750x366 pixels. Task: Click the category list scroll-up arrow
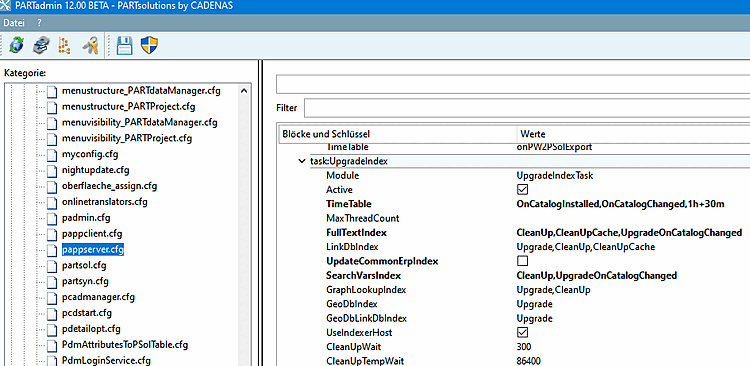244,91
